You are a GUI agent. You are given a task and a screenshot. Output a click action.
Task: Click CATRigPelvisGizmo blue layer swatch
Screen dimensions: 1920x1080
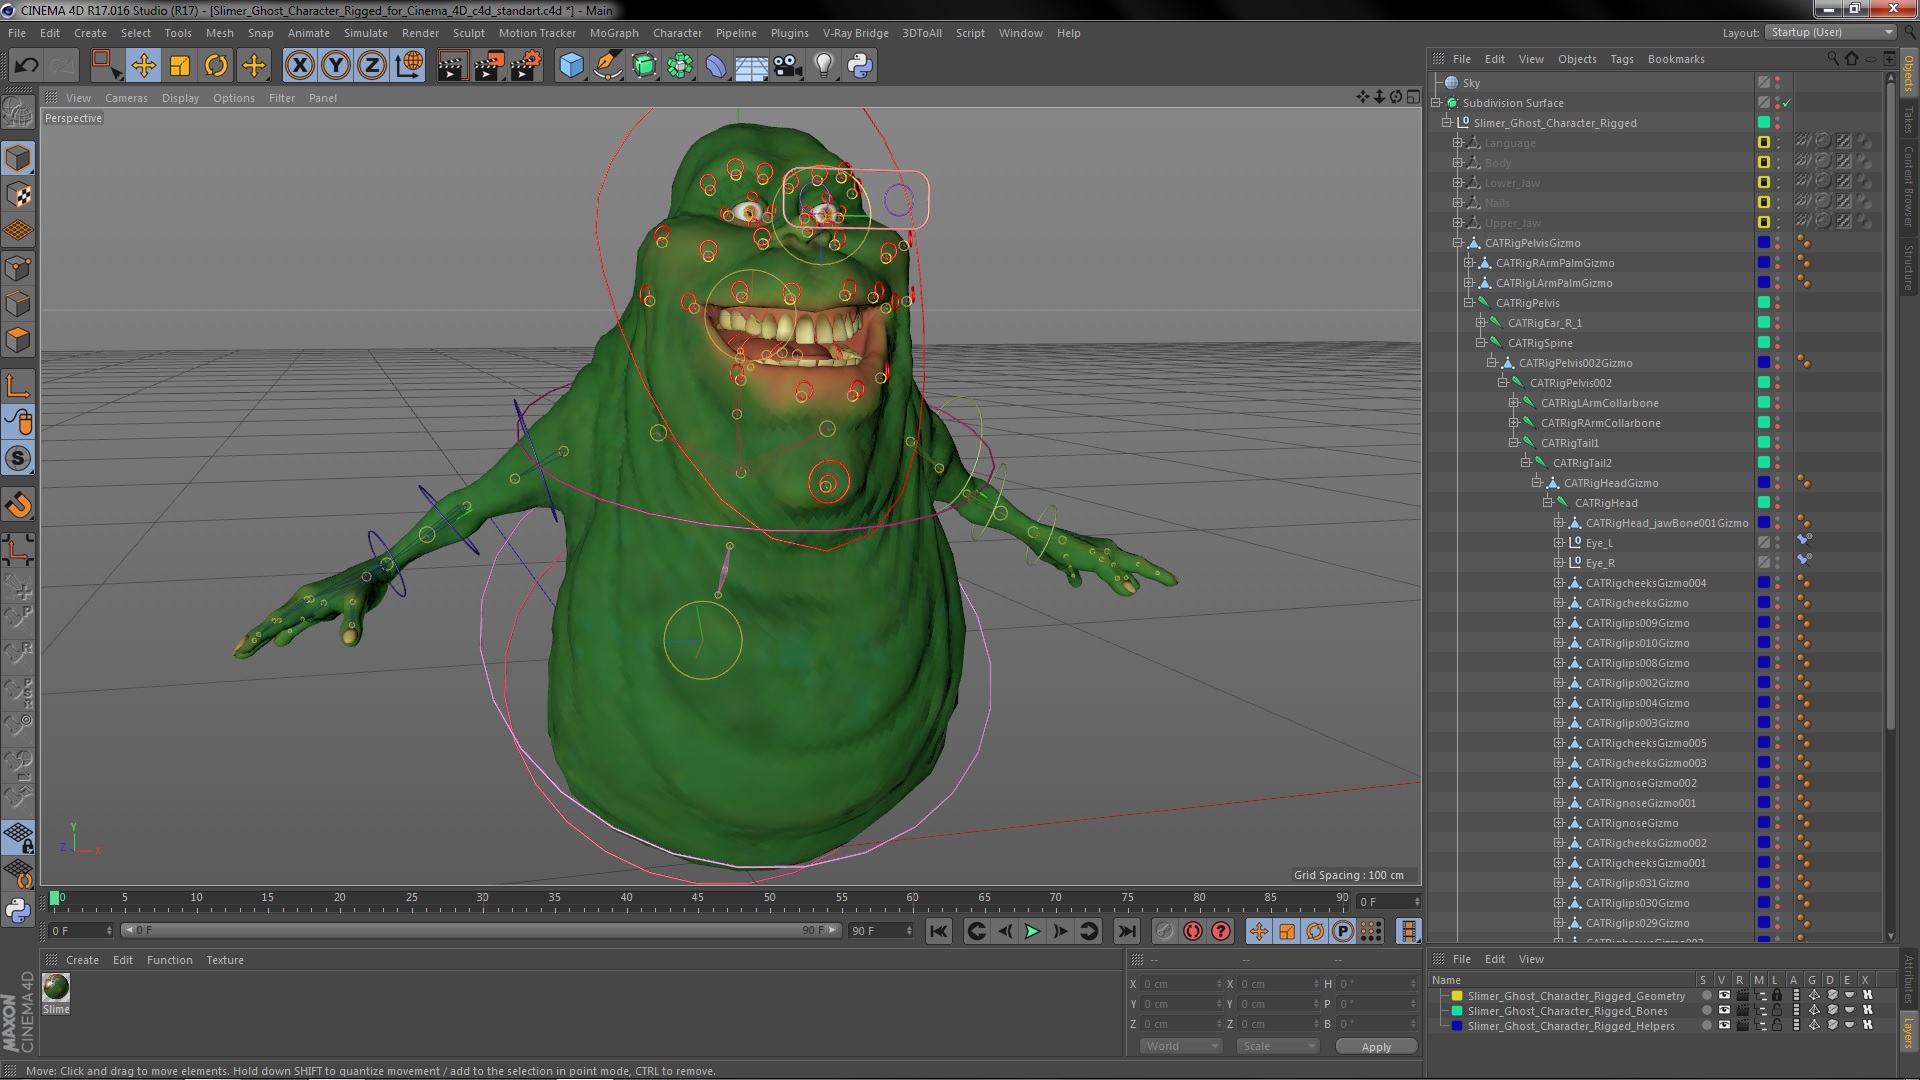click(x=1764, y=243)
